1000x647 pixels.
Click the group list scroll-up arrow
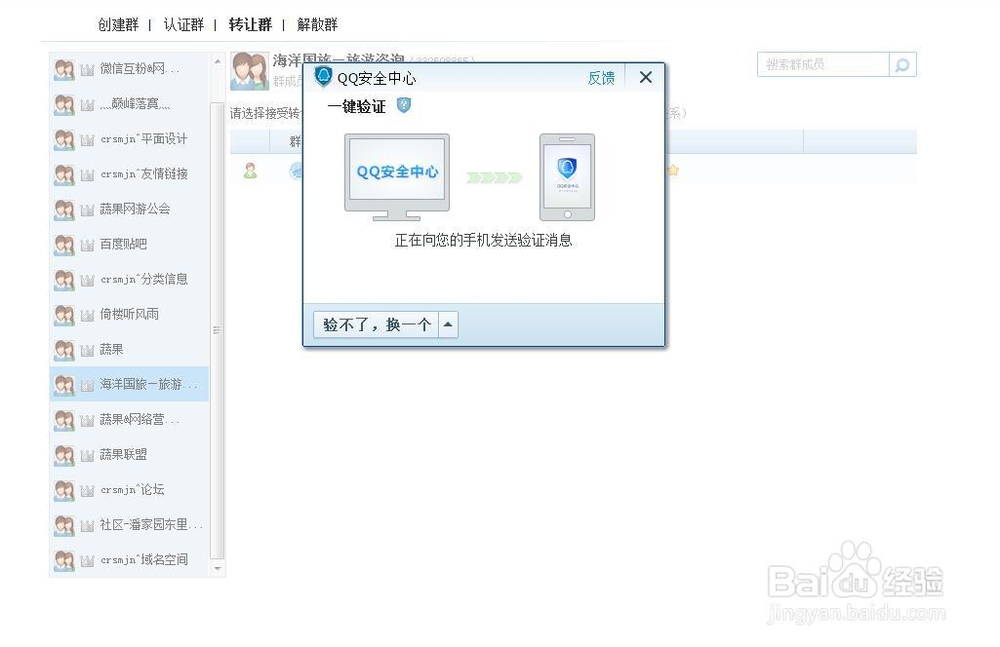pyautogui.click(x=217, y=61)
